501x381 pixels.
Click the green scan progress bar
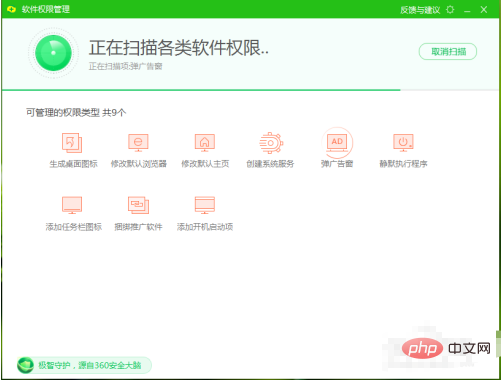coord(201,90)
